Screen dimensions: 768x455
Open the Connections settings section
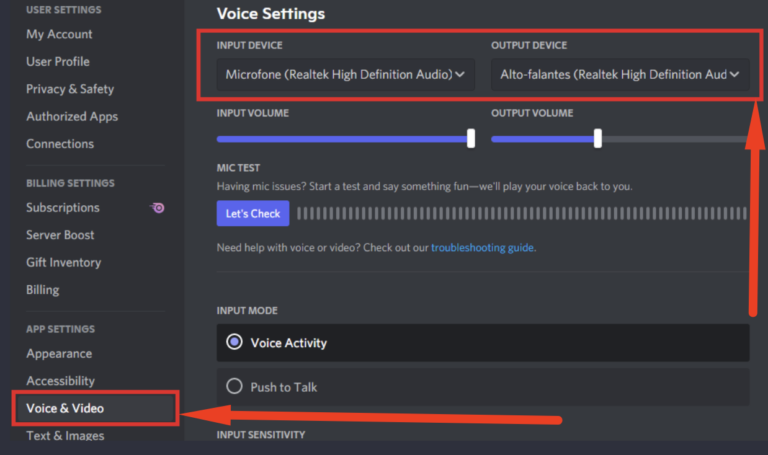point(60,143)
